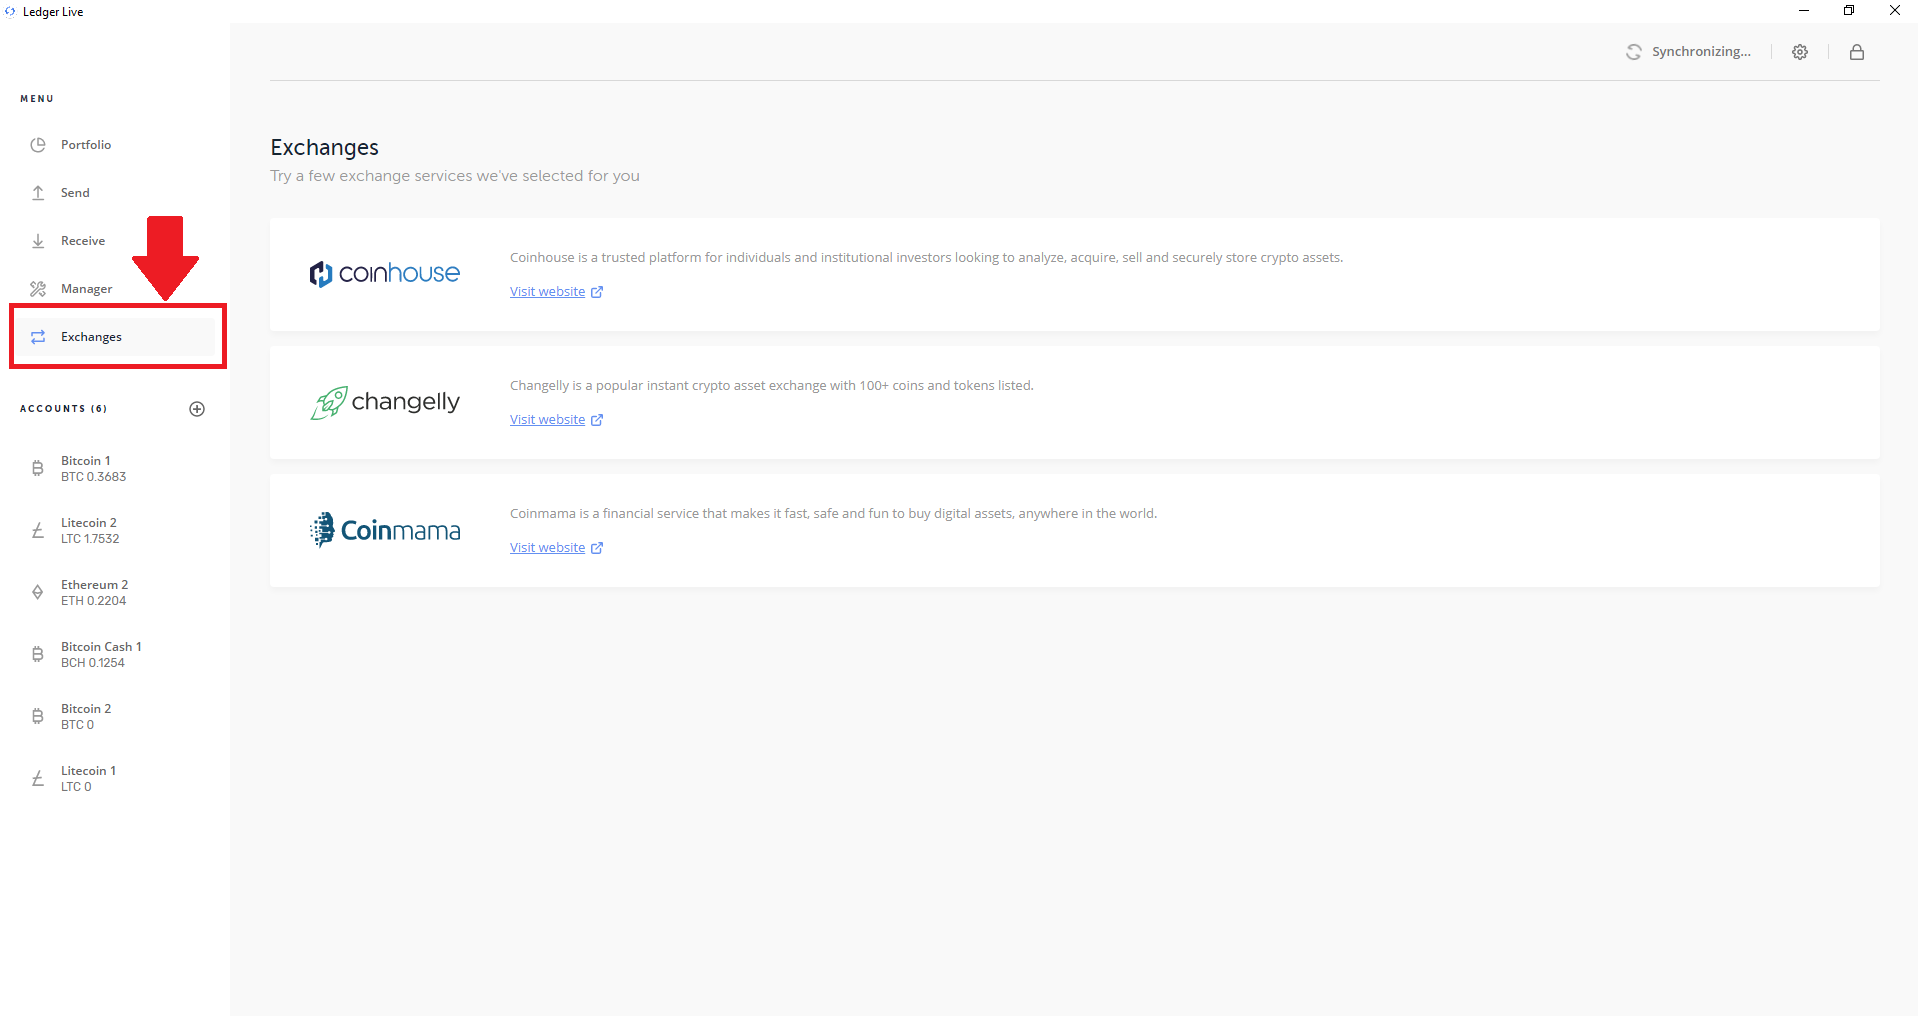The image size is (1918, 1016).
Task: Click the ETH 0.2204 balance text
Action: pyautogui.click(x=93, y=601)
